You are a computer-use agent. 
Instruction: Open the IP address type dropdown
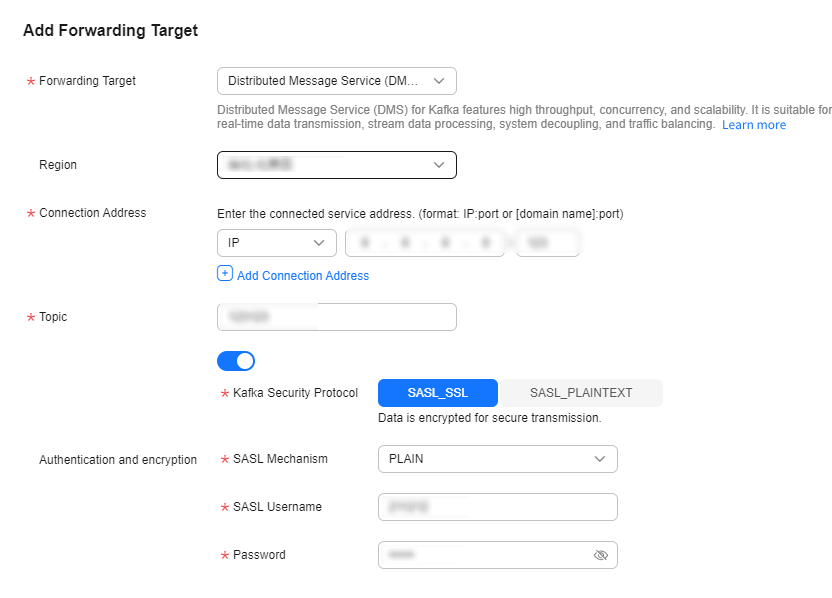(277, 243)
